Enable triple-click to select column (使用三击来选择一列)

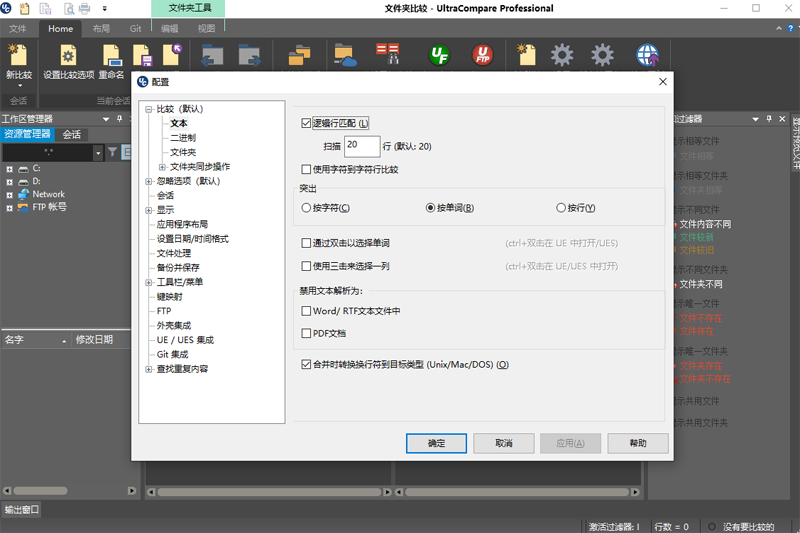306,266
